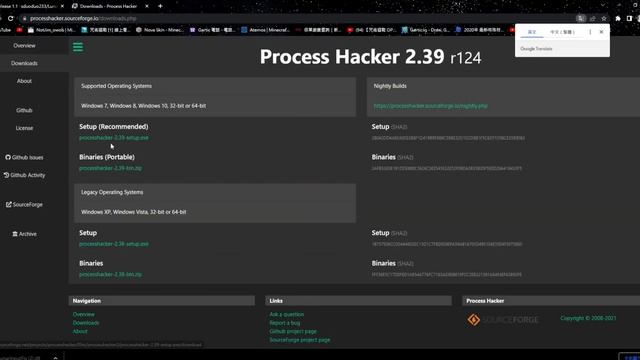Expand the download shelf item chevron
640x360 pixels.
tap(56, 358)
